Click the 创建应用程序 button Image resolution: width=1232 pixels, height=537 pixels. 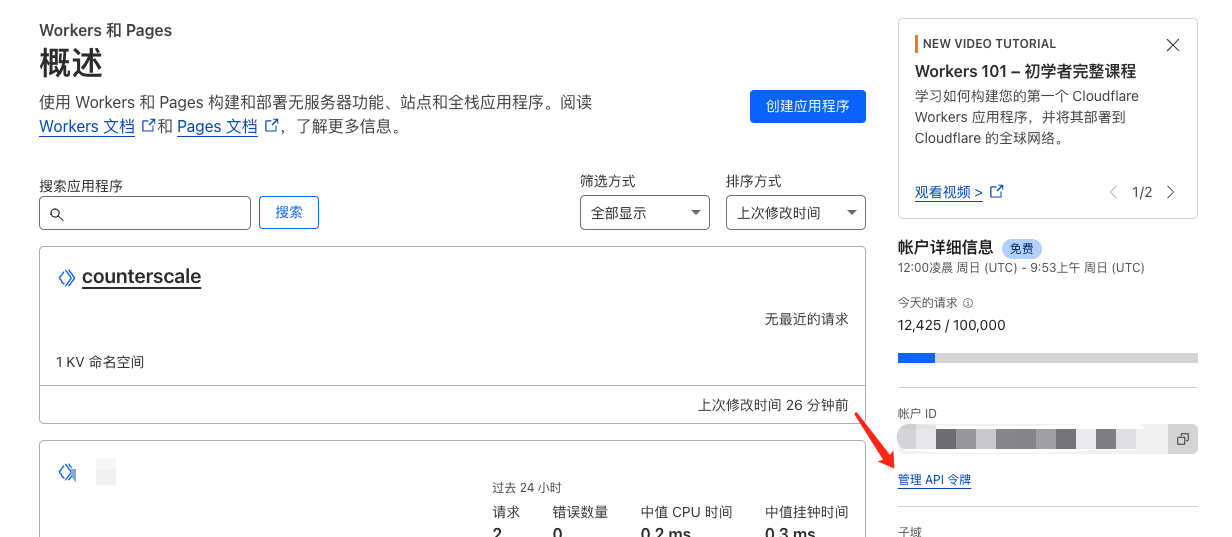point(807,106)
